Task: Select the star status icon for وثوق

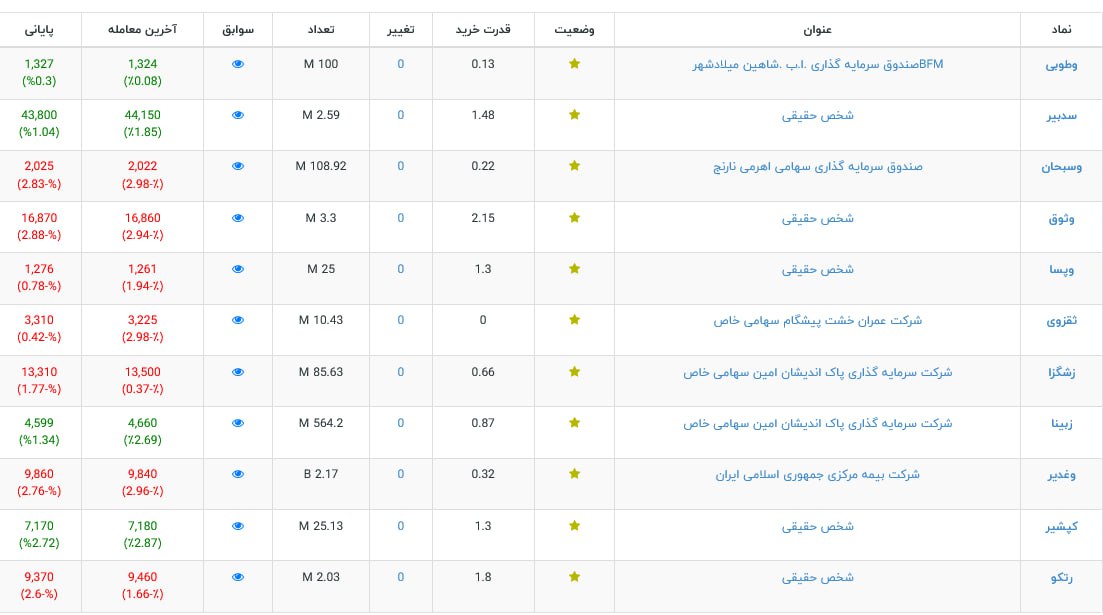Action: [x=574, y=218]
